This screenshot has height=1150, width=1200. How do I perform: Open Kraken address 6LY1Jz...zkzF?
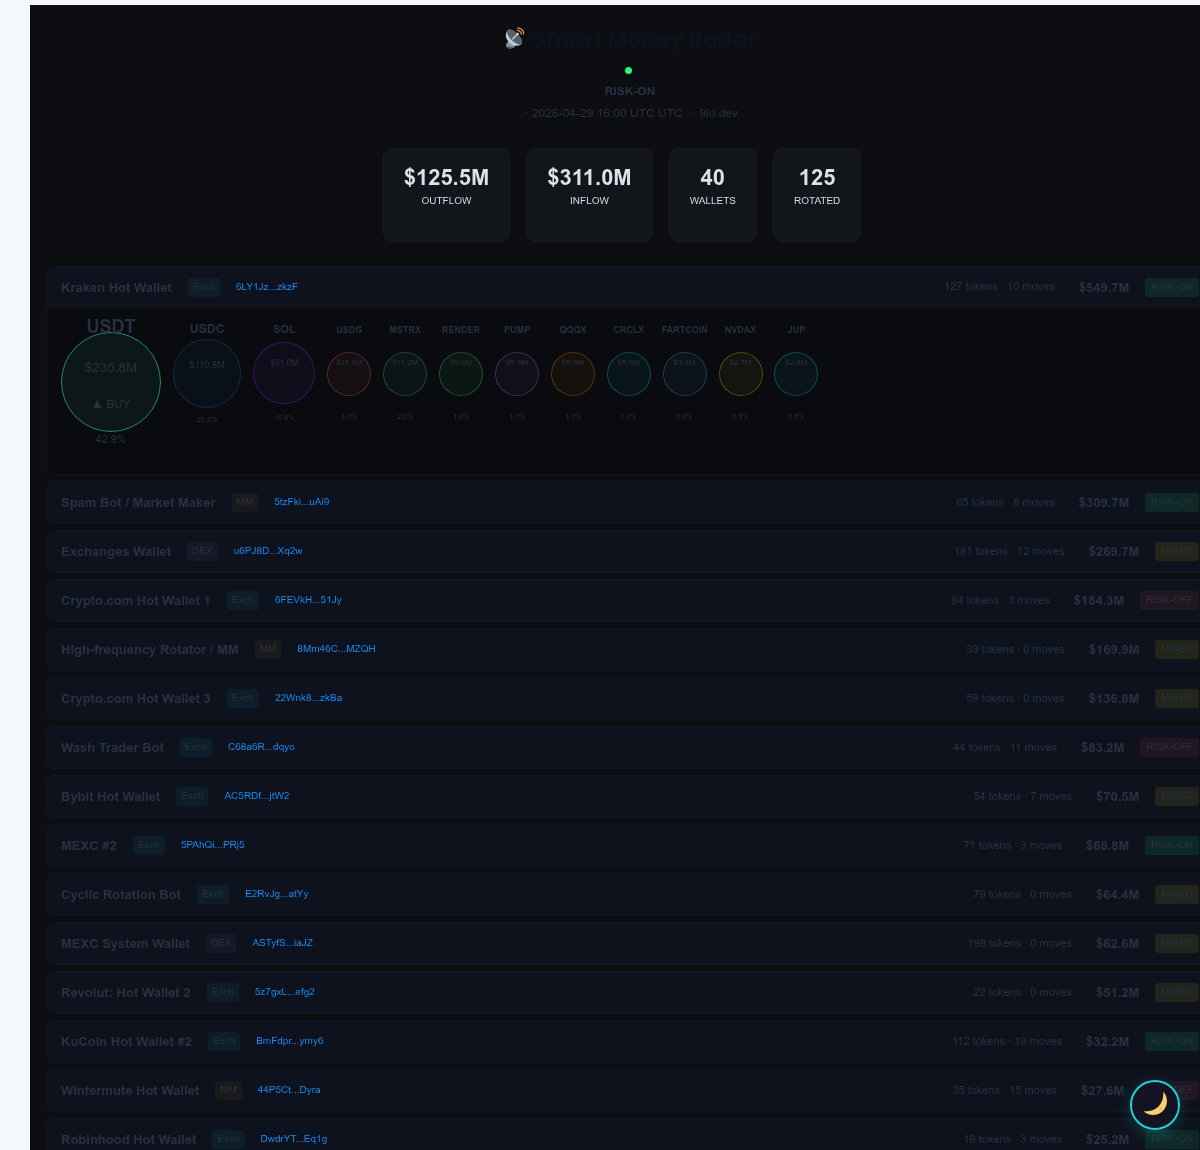[x=267, y=287]
